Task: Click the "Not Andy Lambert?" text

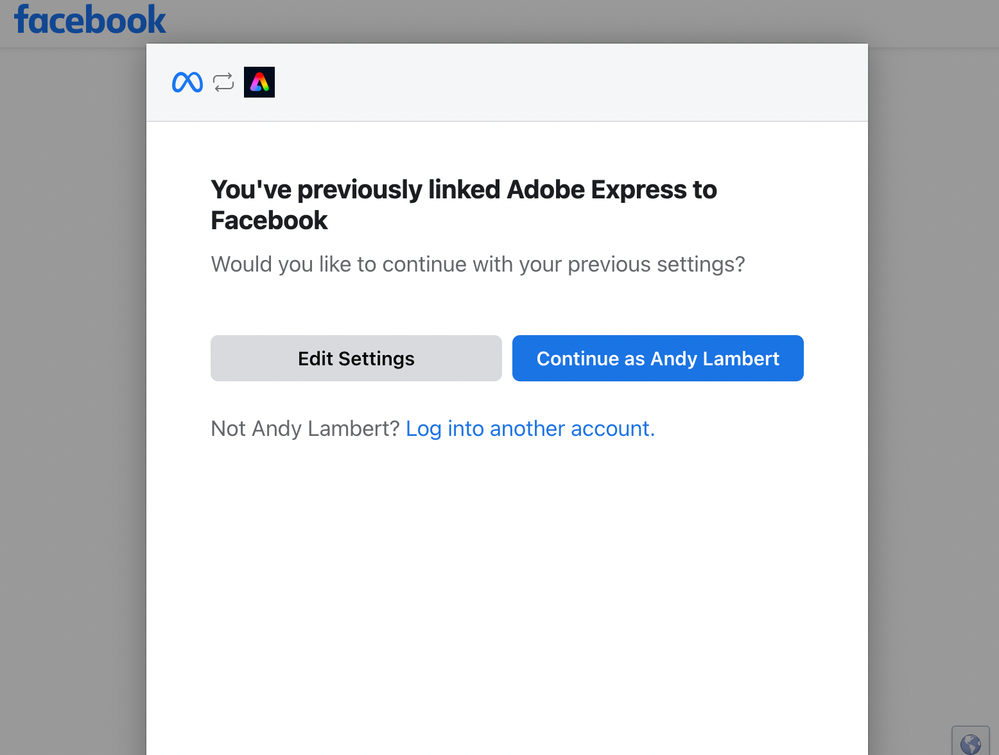Action: pyautogui.click(x=305, y=429)
